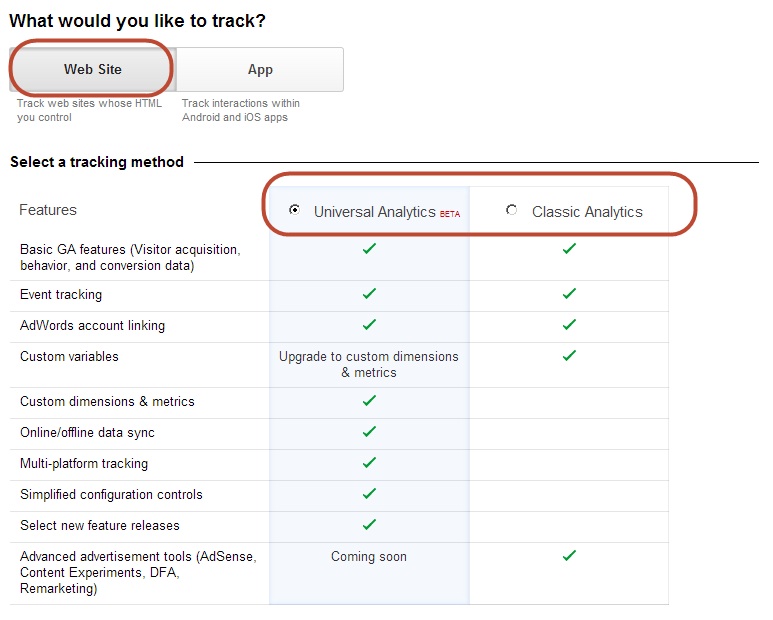Screen dimensions: 773x620
Task: Choose the App tracking button
Action: [260, 69]
